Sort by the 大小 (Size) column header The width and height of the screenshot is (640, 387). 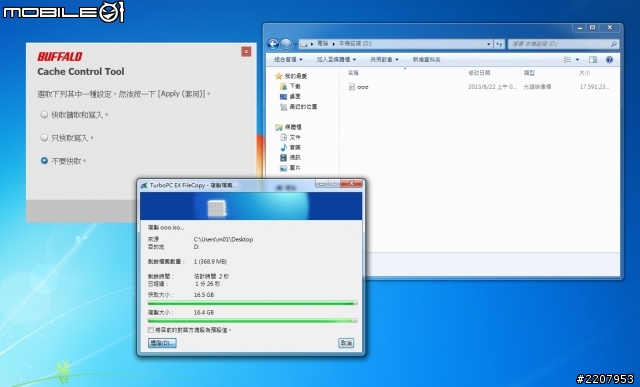pyautogui.click(x=584, y=73)
